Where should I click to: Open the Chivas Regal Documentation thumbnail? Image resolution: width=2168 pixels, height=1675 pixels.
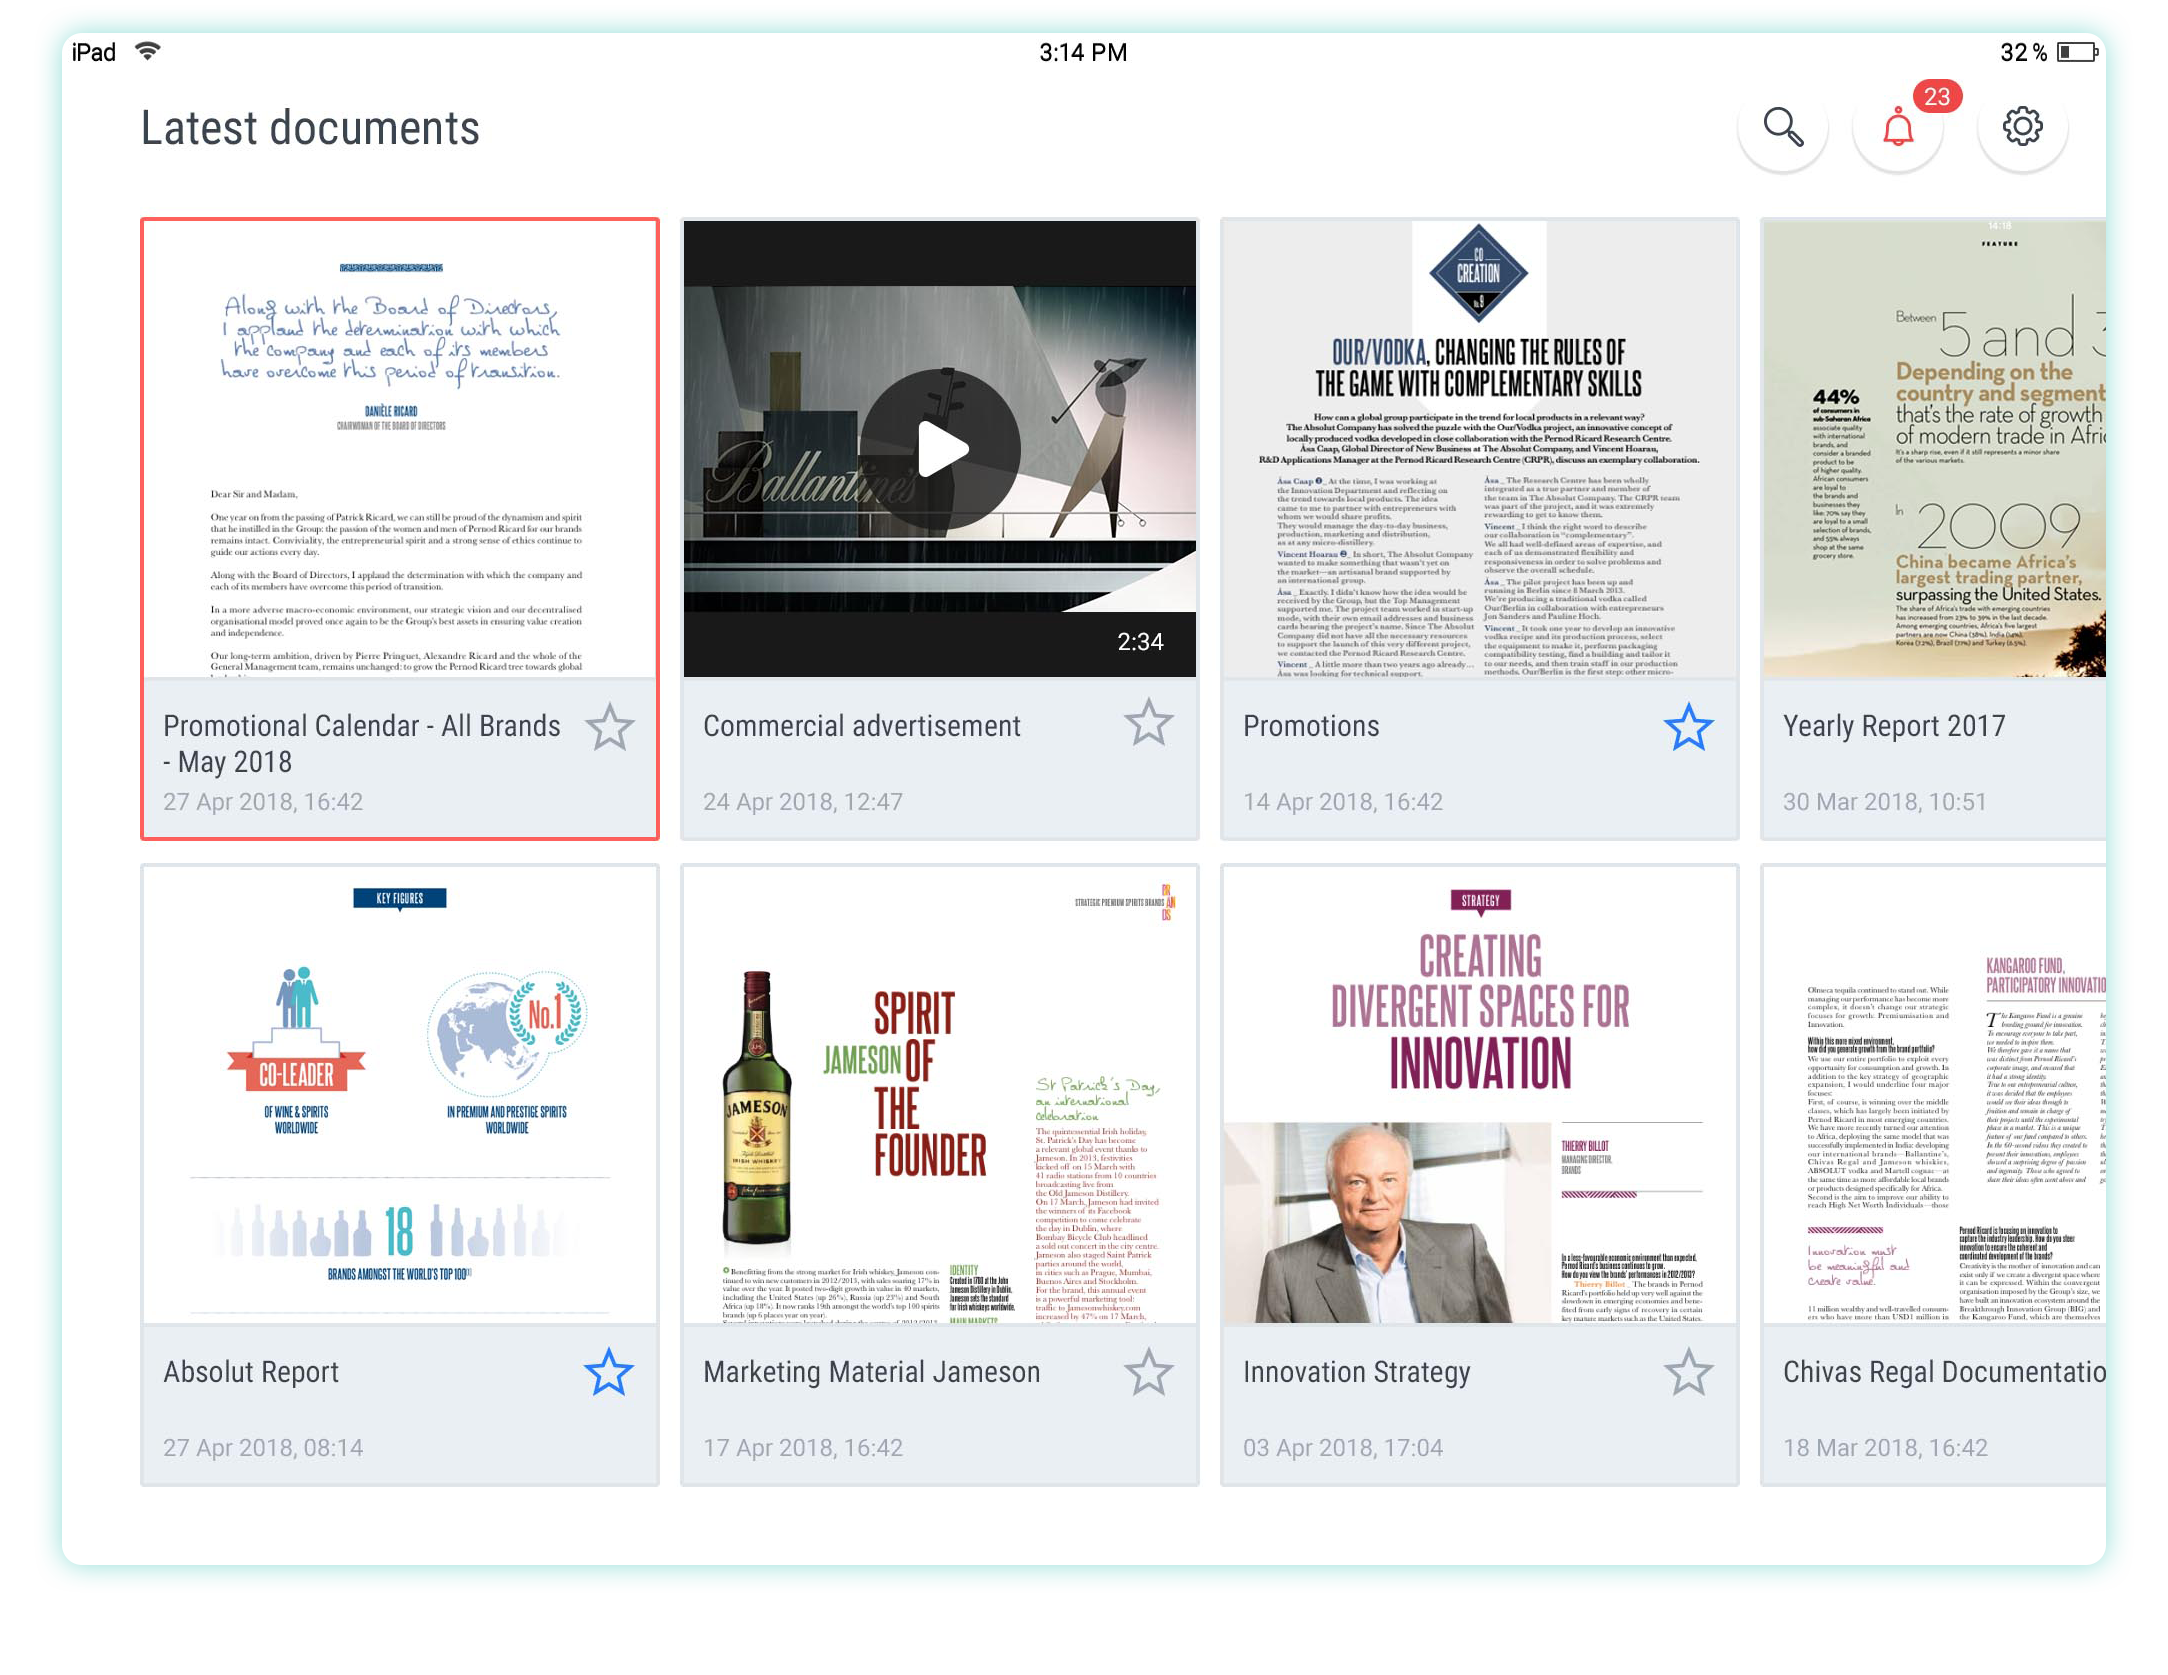coord(1934,1095)
